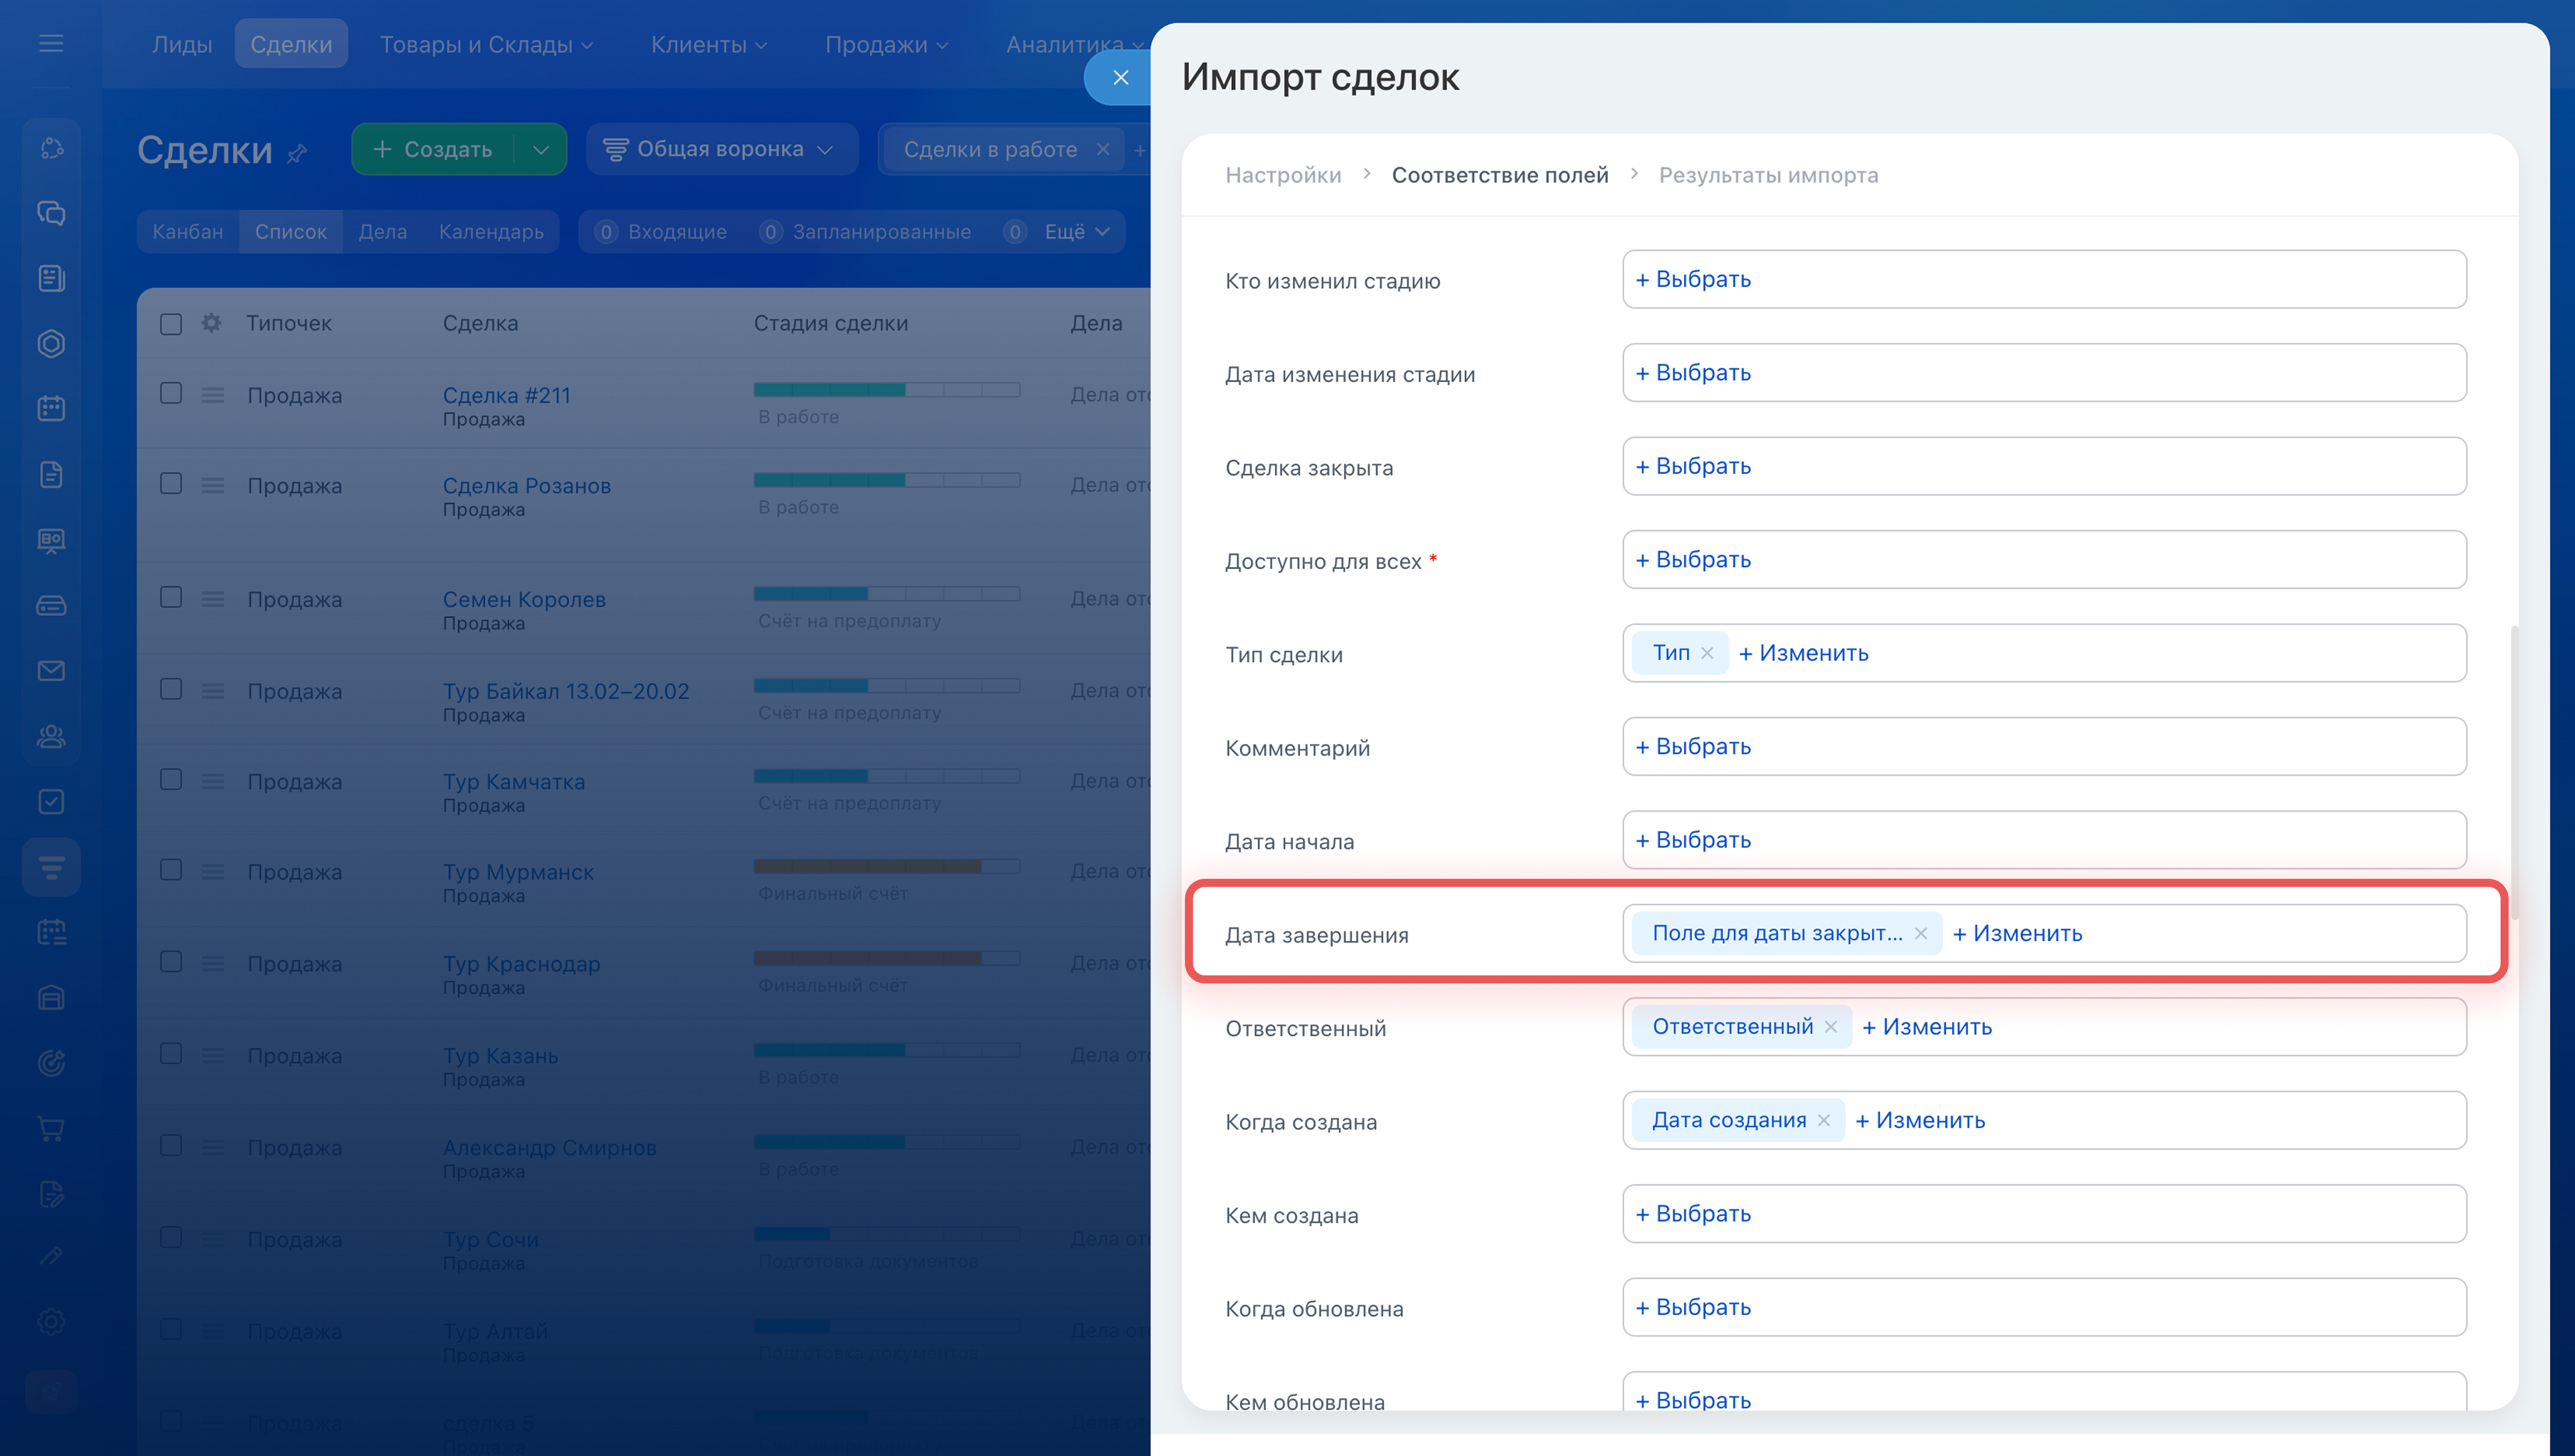This screenshot has width=2575, height=1456.
Task: Expand the Общая воронка dropdown
Action: 720,149
